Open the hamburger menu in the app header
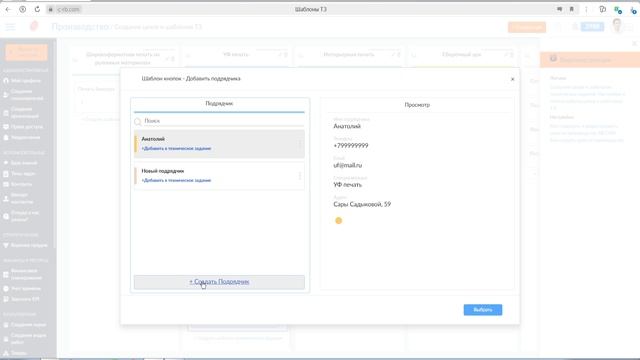The height and width of the screenshot is (360, 640). pos(10,27)
